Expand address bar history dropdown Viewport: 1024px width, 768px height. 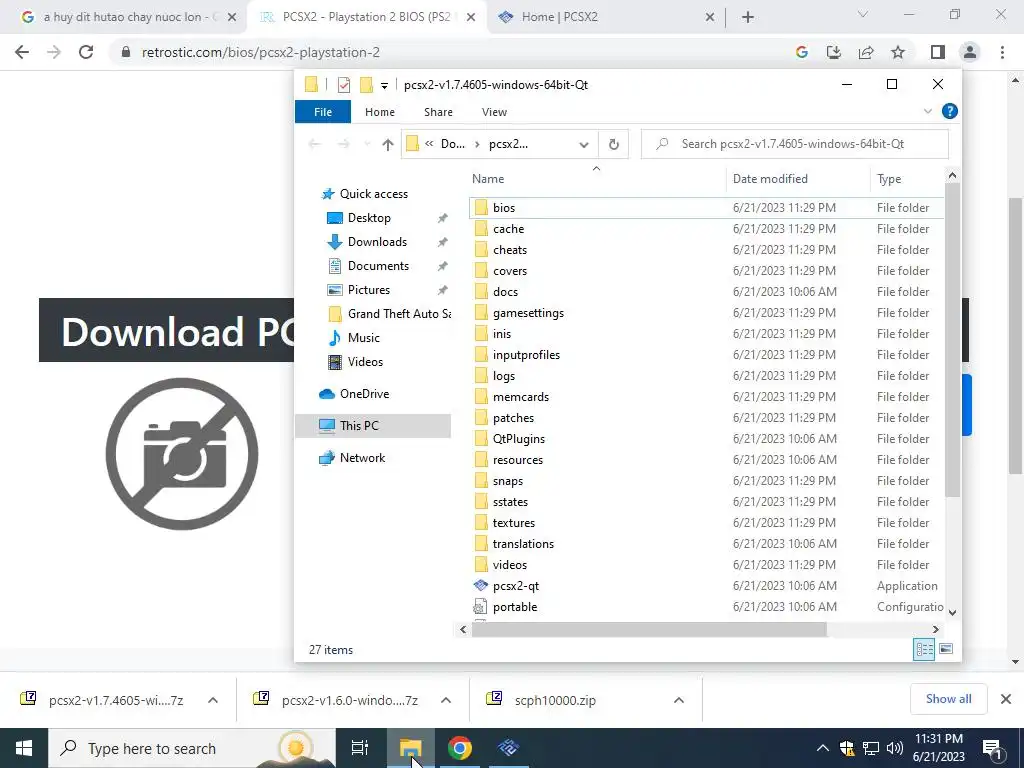click(x=584, y=144)
